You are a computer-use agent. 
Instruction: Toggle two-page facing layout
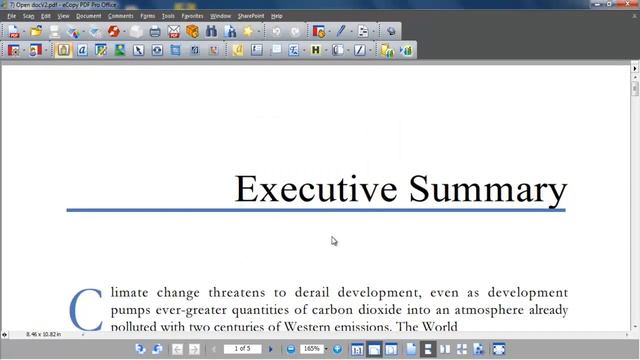445,349
